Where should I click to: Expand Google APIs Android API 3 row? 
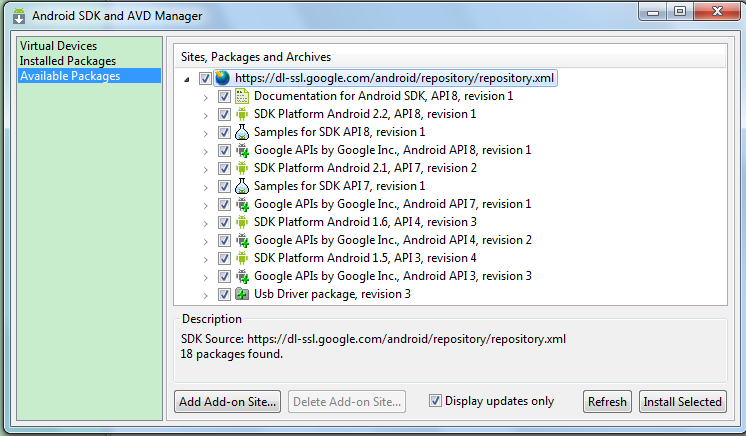(206, 278)
